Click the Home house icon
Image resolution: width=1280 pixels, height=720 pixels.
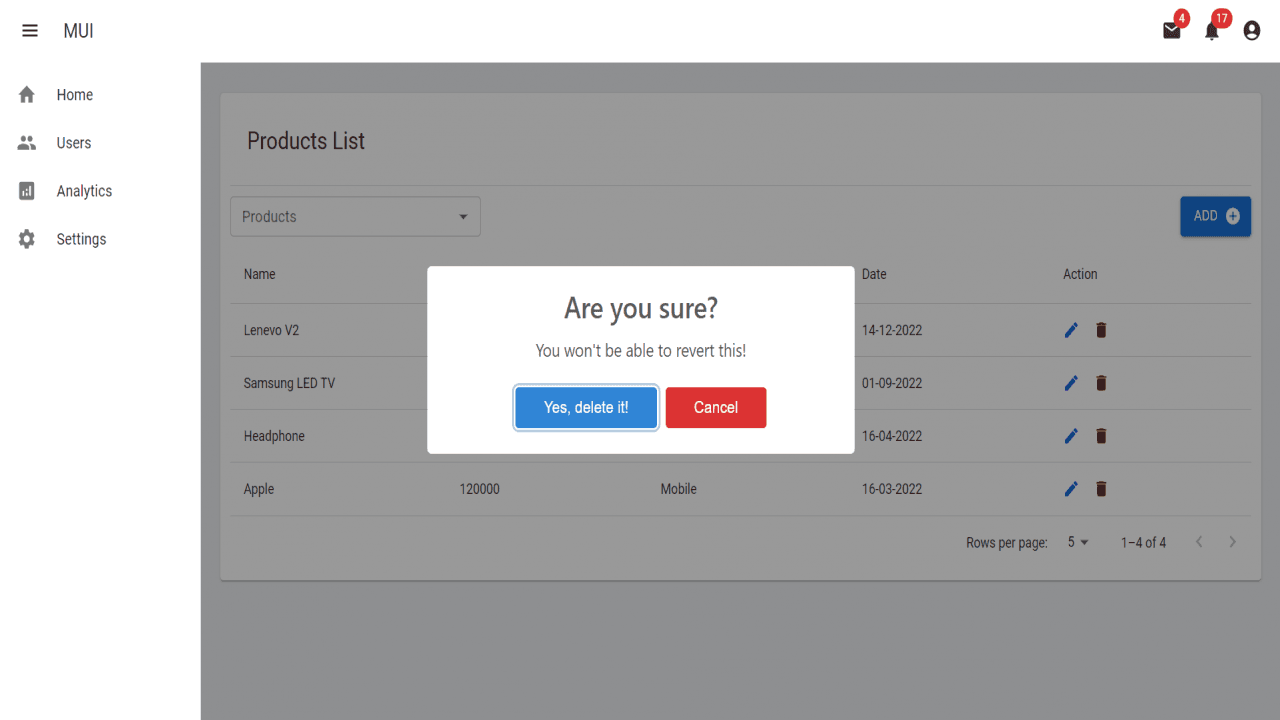27,95
